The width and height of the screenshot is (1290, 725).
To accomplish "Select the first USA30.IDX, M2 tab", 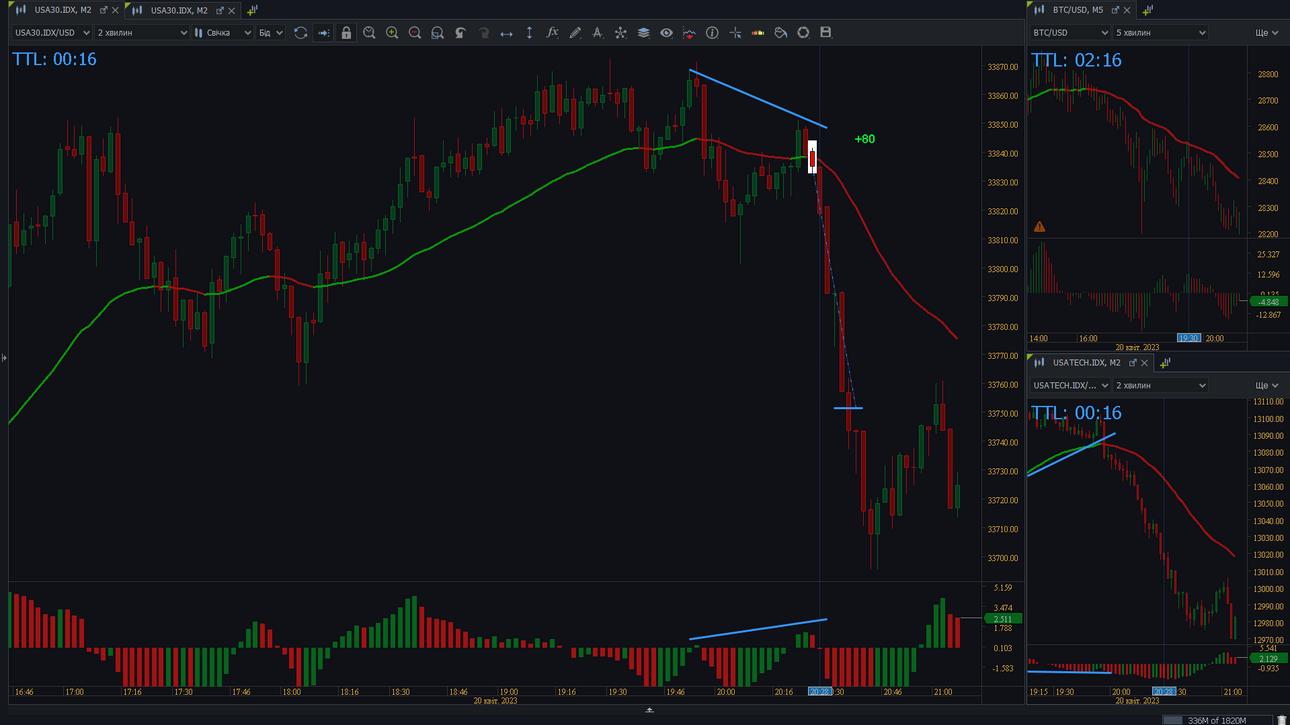I will tap(63, 10).
